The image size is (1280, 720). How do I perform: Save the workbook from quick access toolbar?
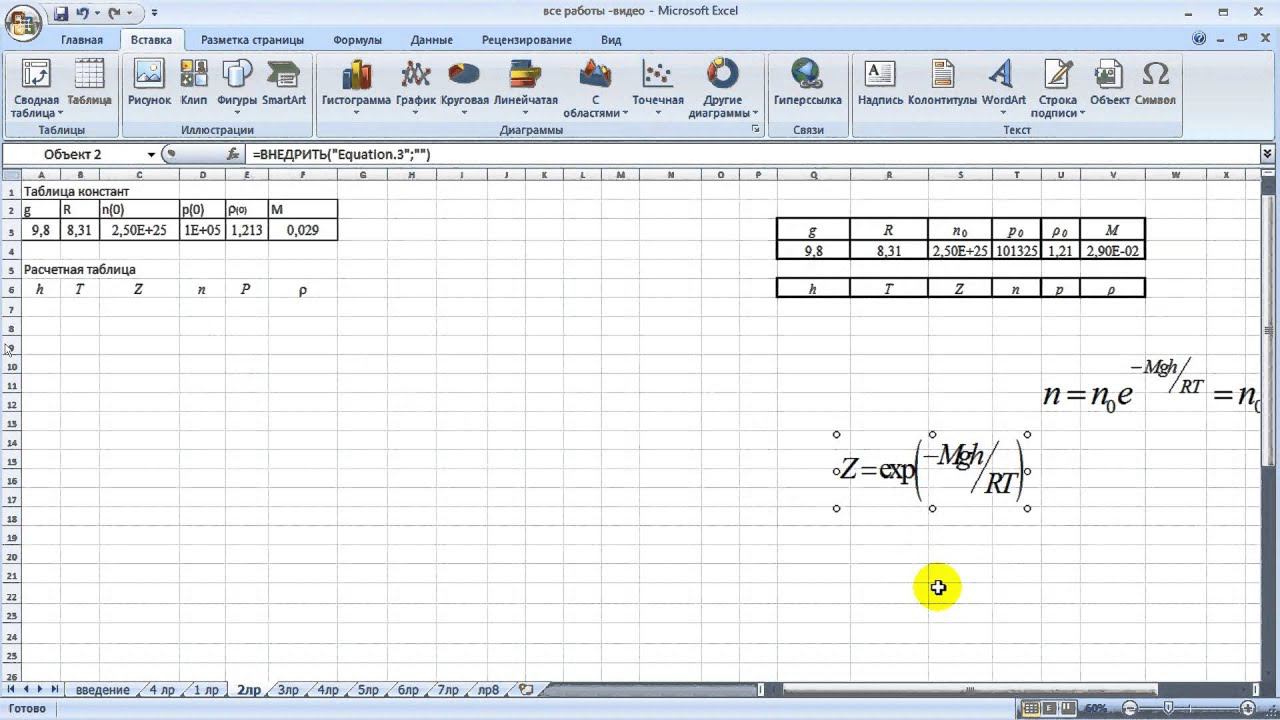coord(61,13)
